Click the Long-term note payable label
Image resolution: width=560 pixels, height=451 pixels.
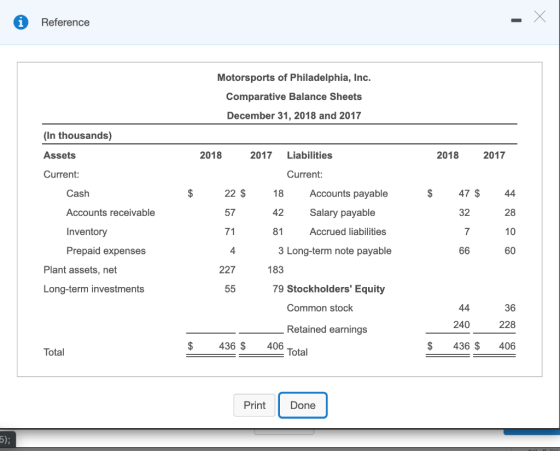pyautogui.click(x=339, y=251)
